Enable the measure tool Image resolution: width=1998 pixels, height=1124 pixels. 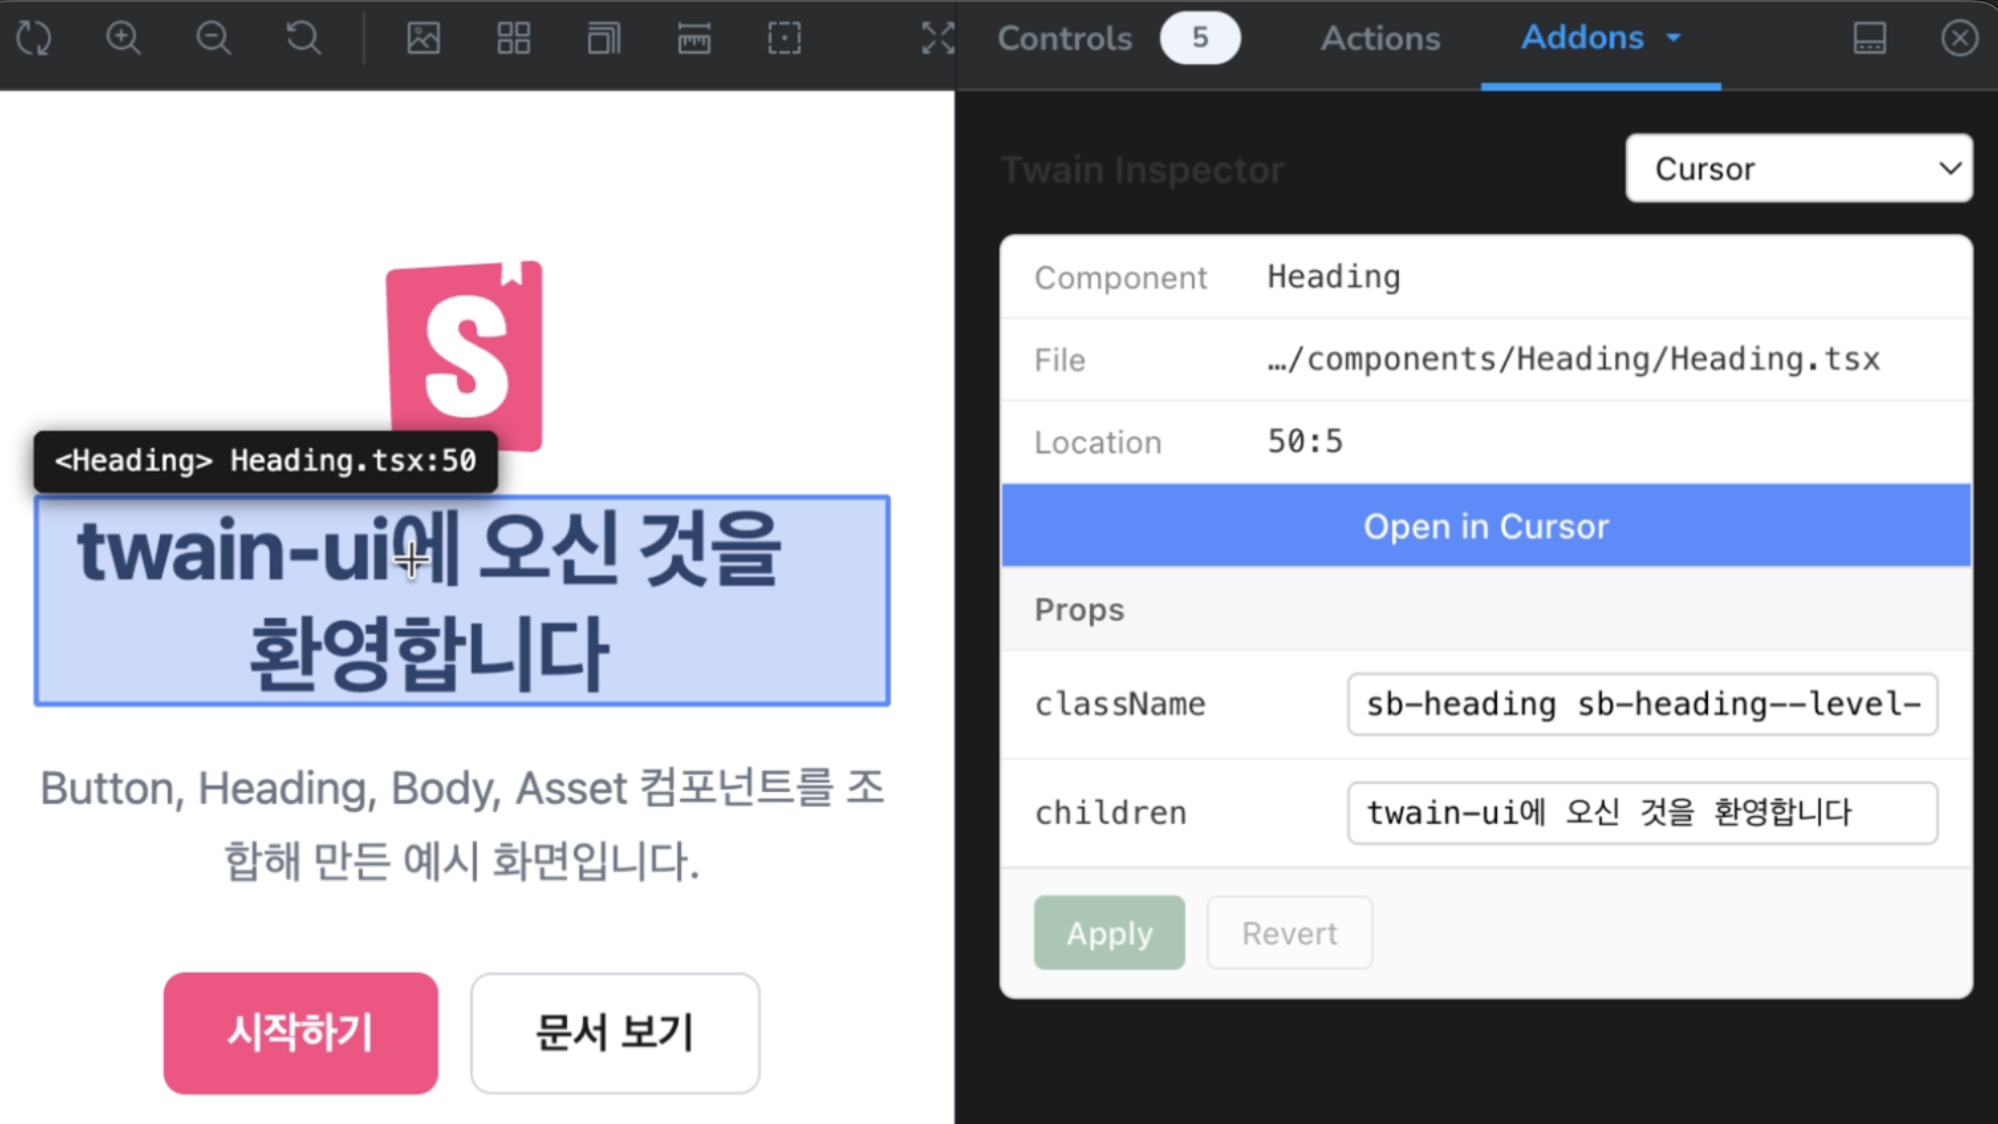coord(694,38)
